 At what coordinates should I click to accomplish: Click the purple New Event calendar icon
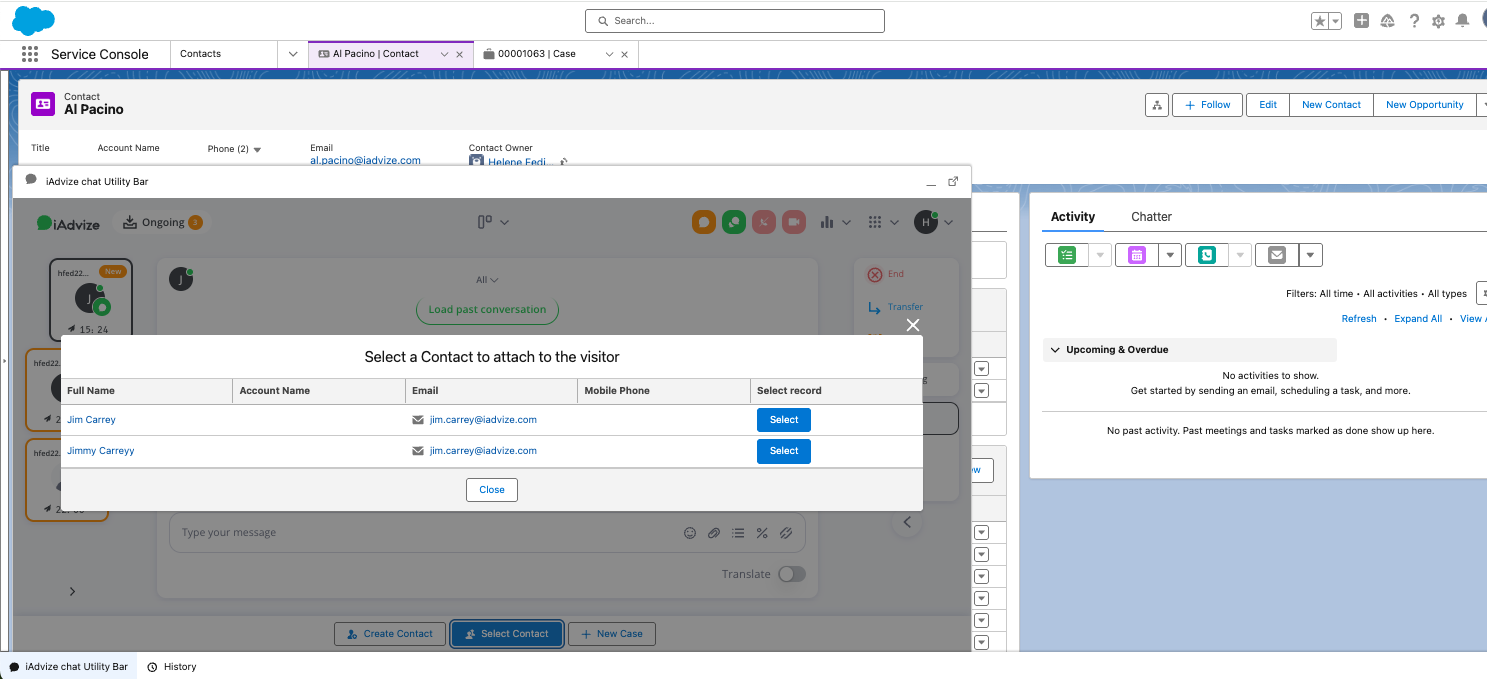point(1137,255)
